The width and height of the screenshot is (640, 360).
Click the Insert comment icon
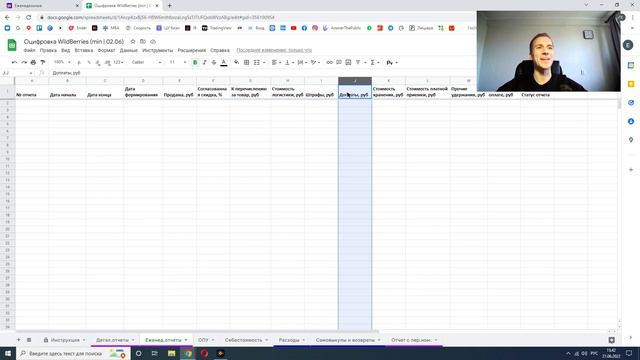339,62
